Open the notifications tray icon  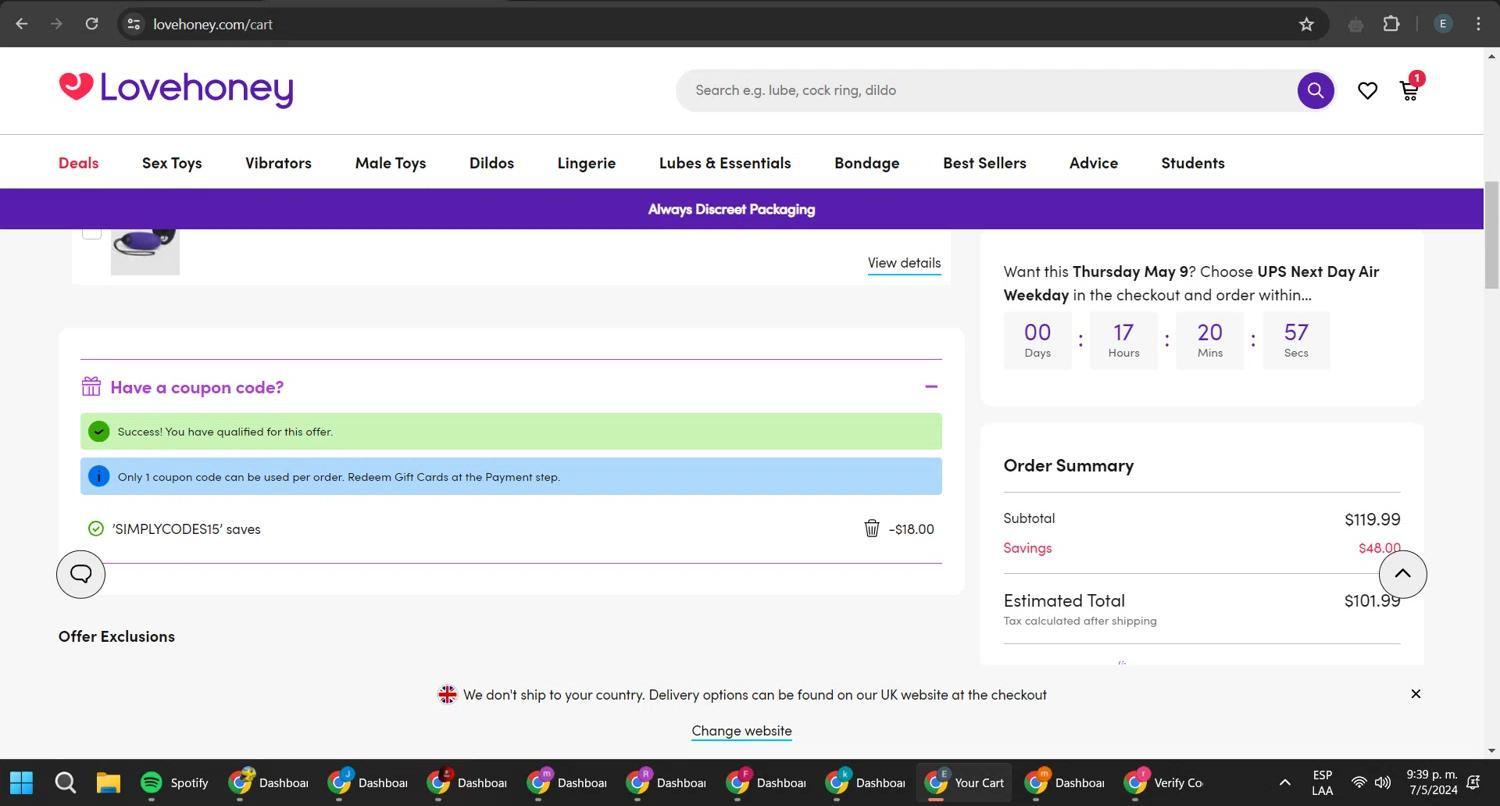(x=1474, y=782)
